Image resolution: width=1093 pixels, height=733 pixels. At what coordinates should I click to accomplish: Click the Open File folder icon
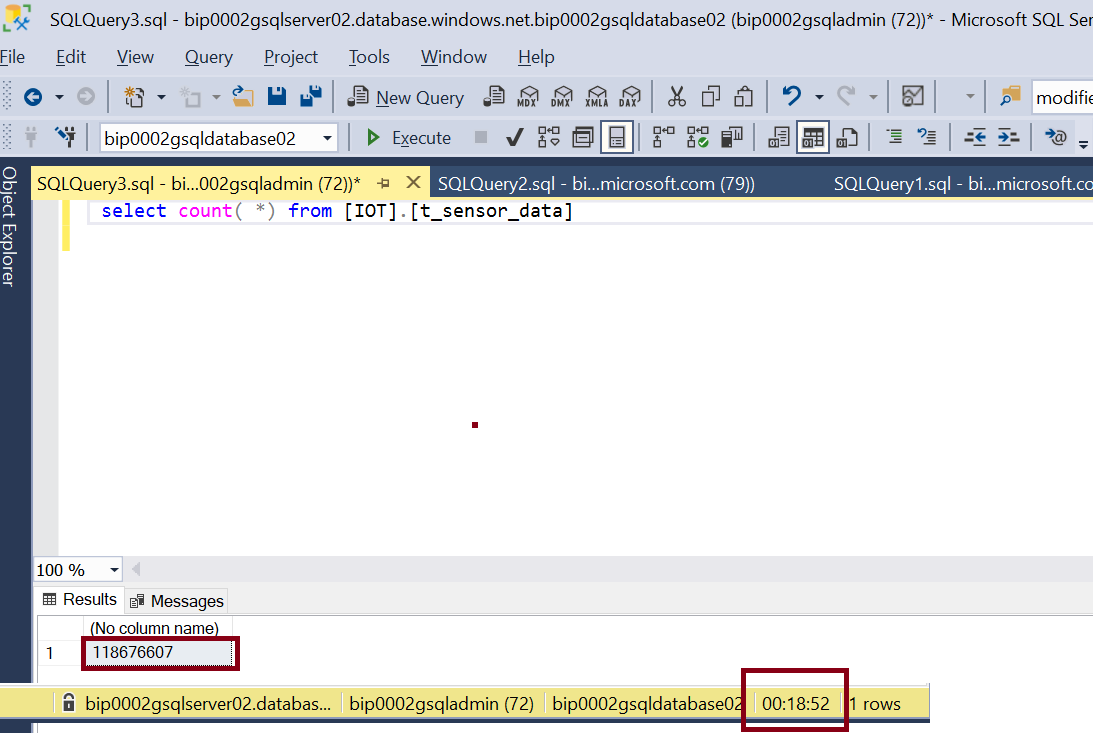click(x=243, y=97)
